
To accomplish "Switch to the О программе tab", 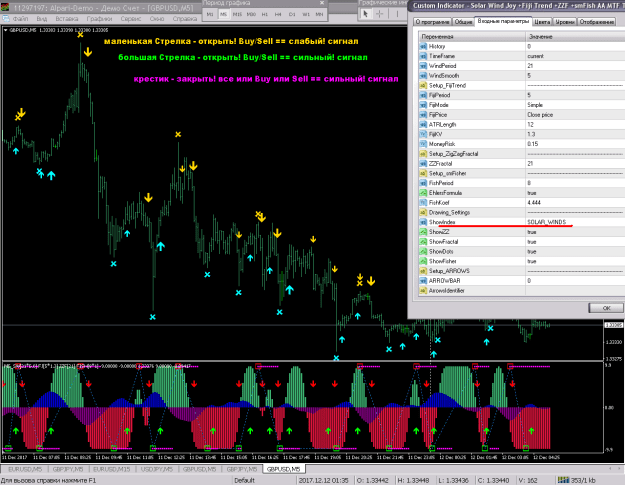I will coord(432,22).
